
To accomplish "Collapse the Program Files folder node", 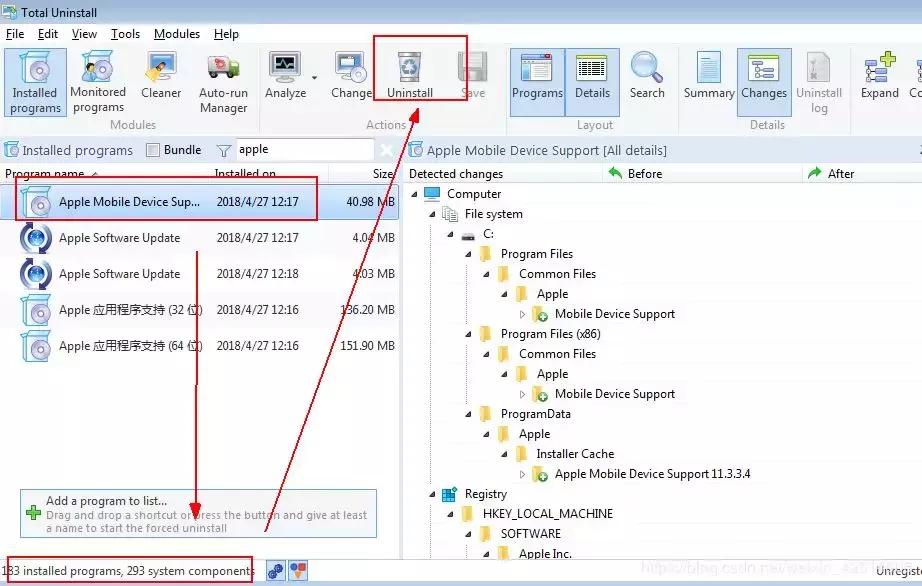I will [469, 254].
